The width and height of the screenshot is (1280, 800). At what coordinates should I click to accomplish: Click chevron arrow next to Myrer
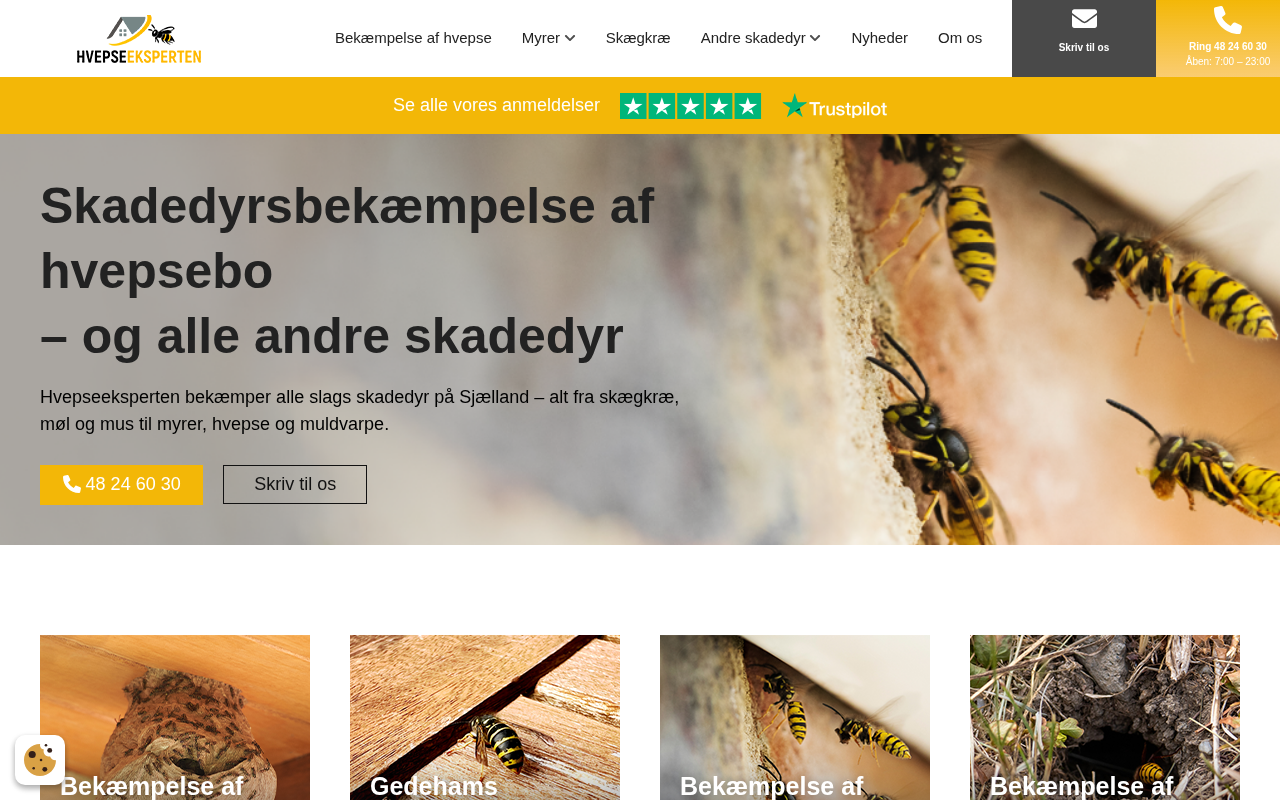(570, 38)
